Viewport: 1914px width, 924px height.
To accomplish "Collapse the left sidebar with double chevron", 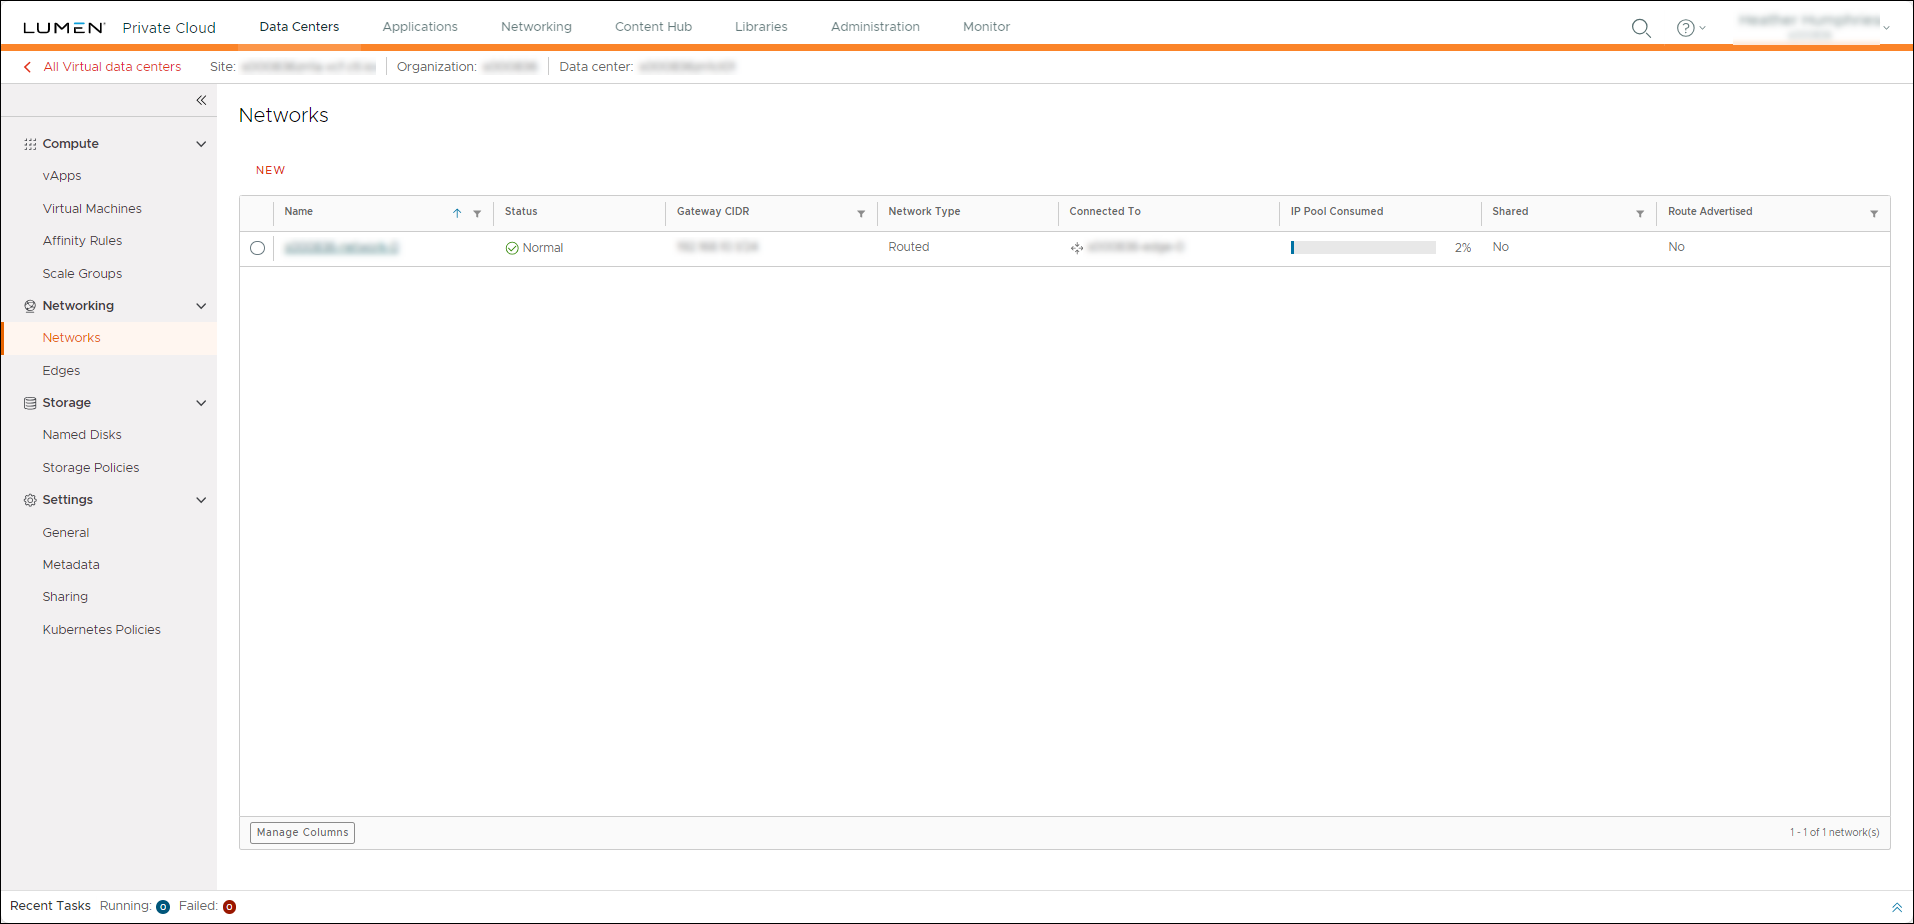I will [x=201, y=100].
